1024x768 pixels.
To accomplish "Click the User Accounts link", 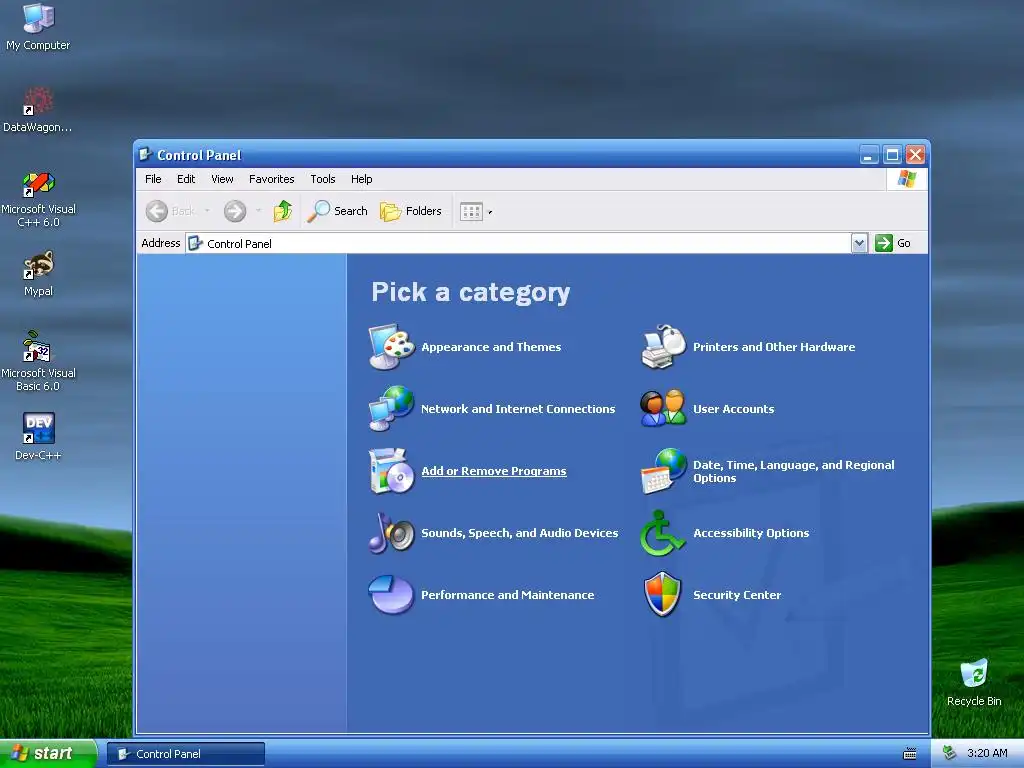I will pyautogui.click(x=733, y=409).
